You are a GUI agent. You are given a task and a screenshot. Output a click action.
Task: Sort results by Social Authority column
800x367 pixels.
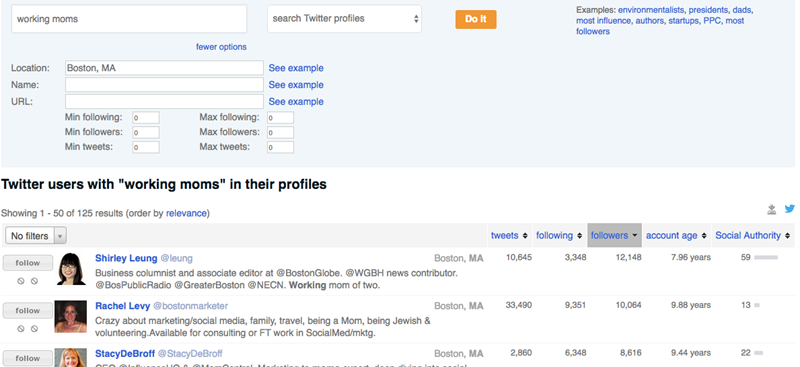[x=753, y=235]
